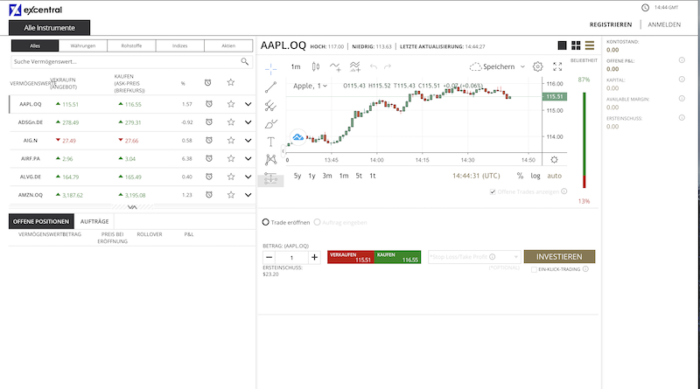Open the Speichern dropdown arrow
700x389 pixels.
tap(522, 67)
